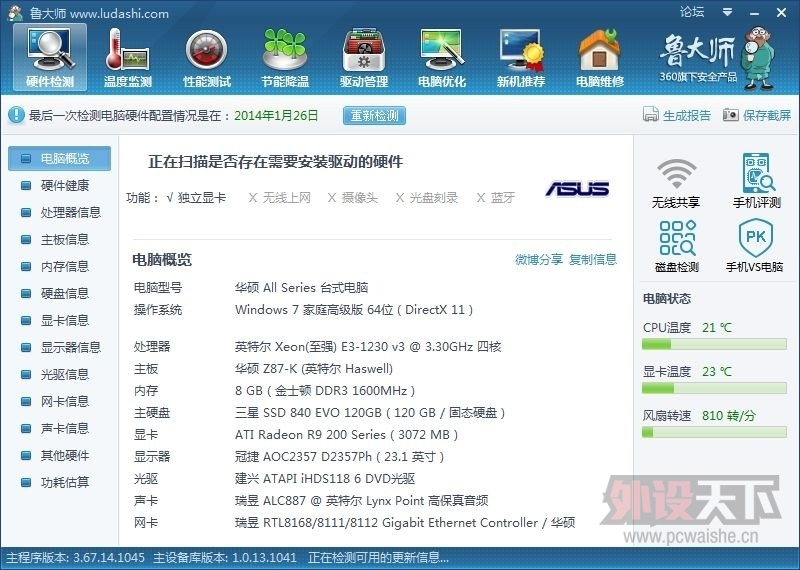The width and height of the screenshot is (800, 570).
Task: Open the 论坛 forum link
Action: (x=692, y=12)
